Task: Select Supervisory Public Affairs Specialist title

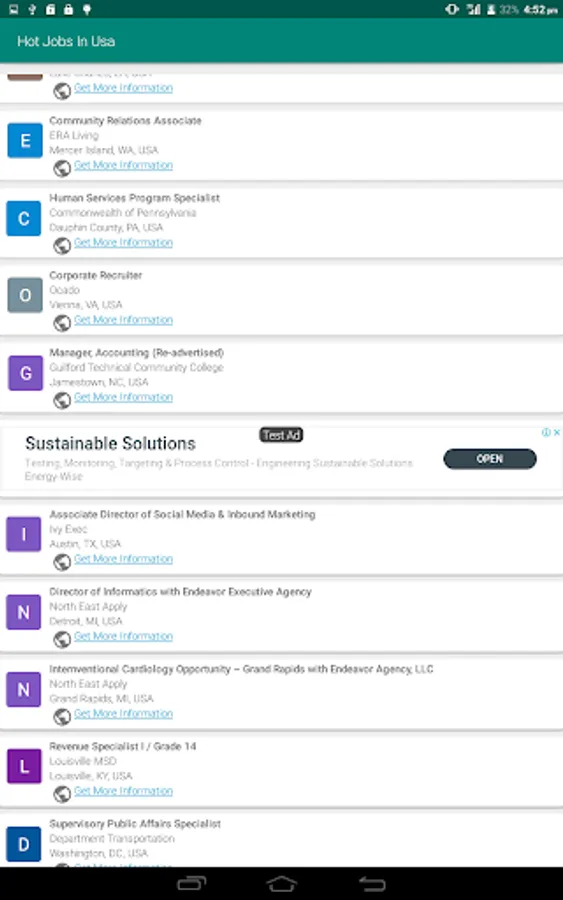Action: [x=135, y=824]
